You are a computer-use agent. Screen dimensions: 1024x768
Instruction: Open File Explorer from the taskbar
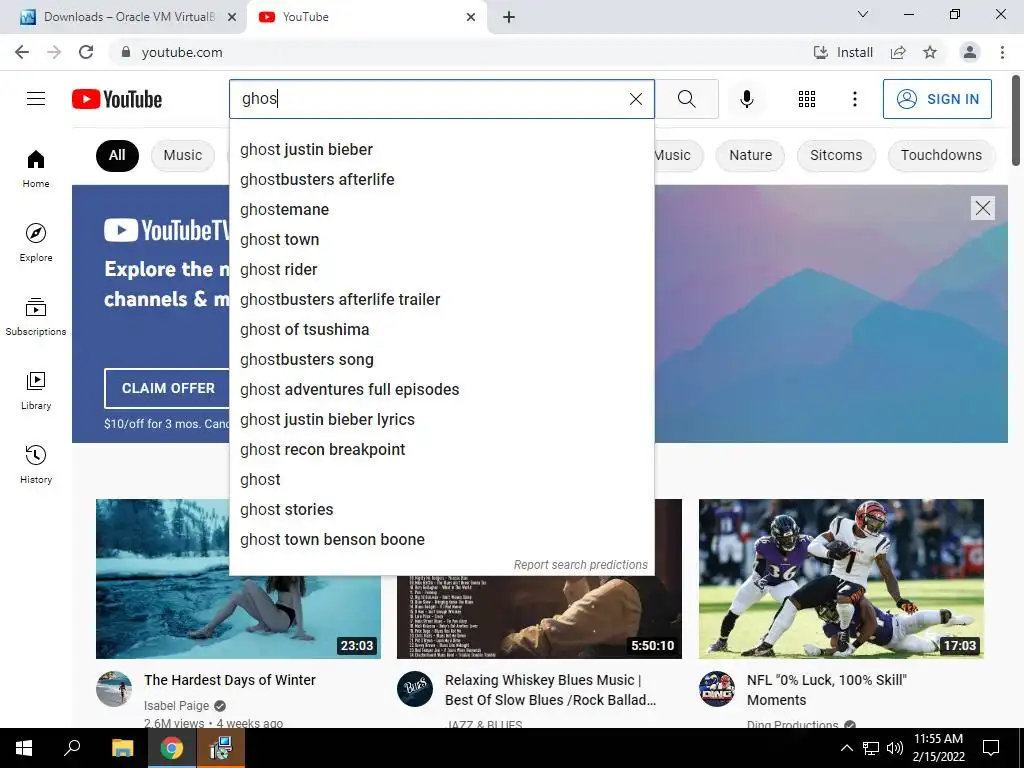pos(122,748)
